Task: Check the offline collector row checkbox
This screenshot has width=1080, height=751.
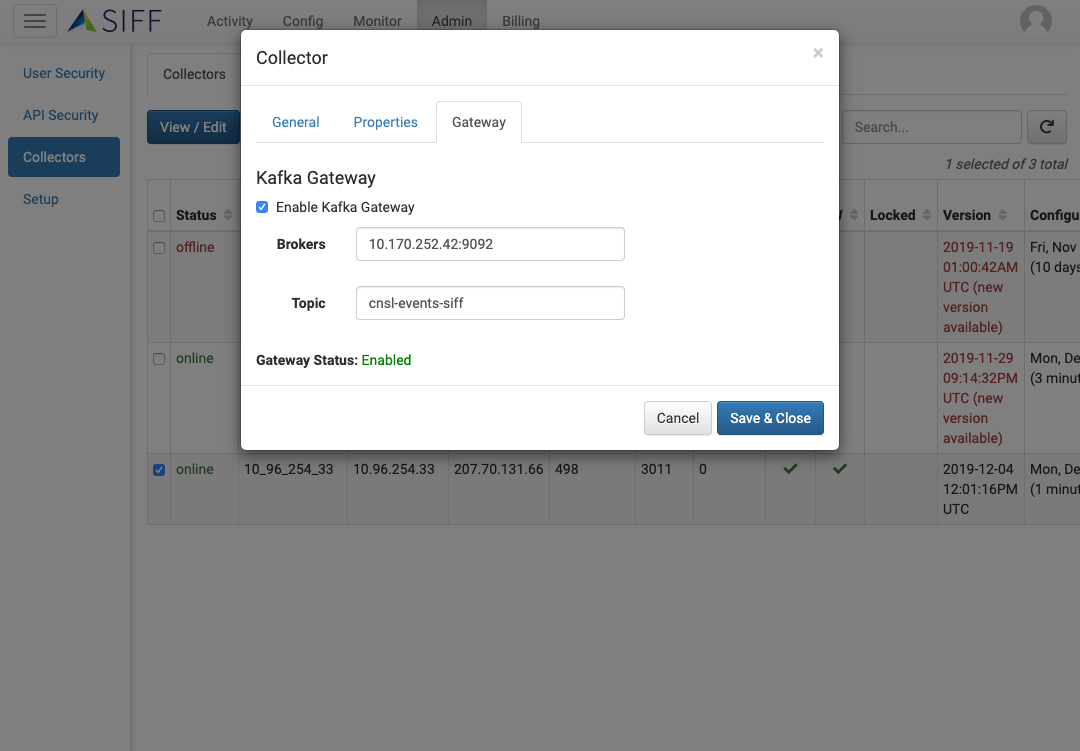Action: click(x=159, y=248)
